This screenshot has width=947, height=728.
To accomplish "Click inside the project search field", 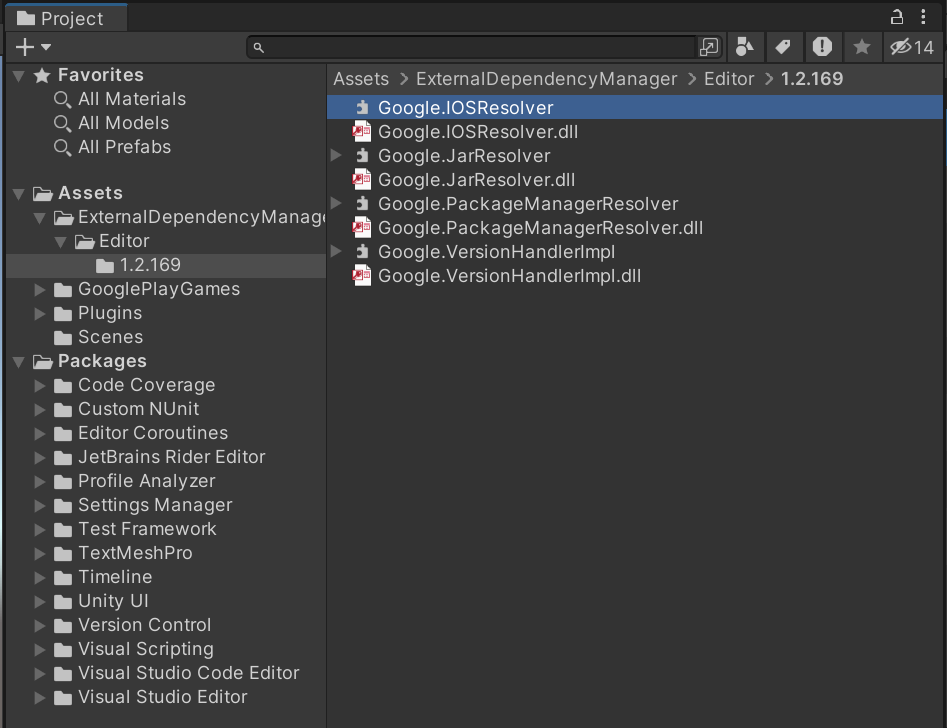I will click(471, 47).
